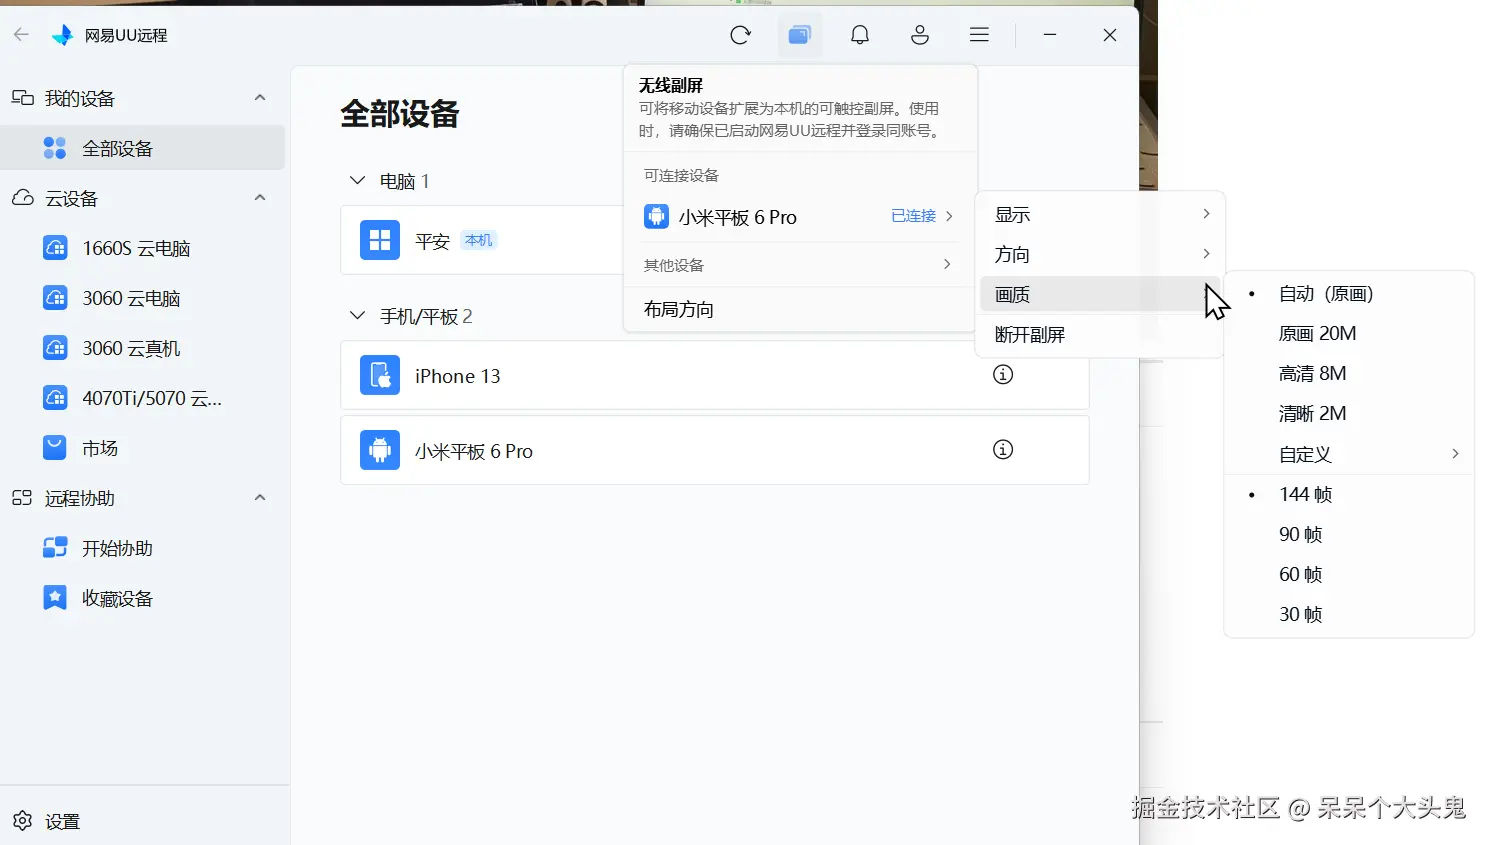Click the Android icon of 小米平板 6 Pro row
Image resolution: width=1490 pixels, height=845 pixels.
[380, 450]
